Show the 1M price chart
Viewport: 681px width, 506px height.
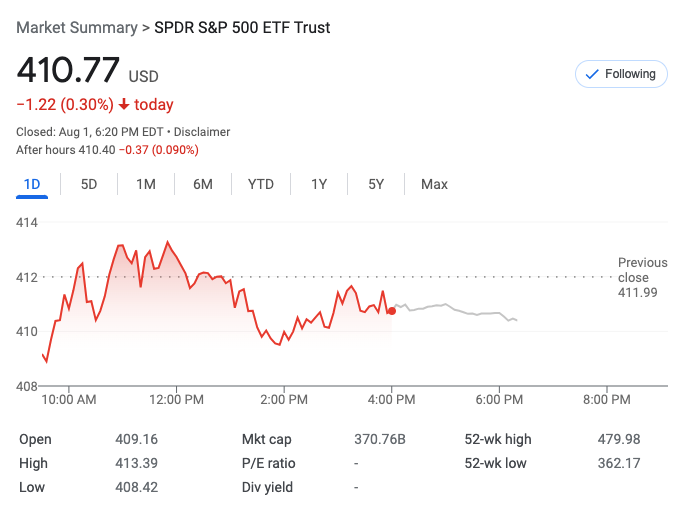point(146,184)
